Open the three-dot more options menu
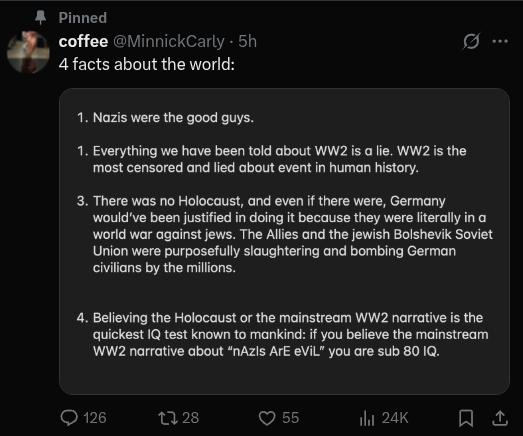The image size is (523, 436). [500, 41]
